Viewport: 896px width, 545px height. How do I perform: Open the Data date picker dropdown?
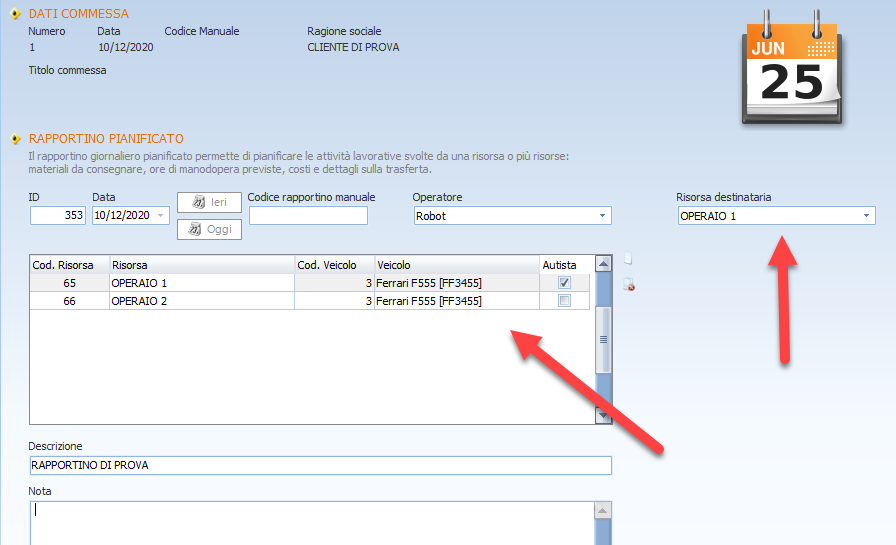[x=161, y=215]
